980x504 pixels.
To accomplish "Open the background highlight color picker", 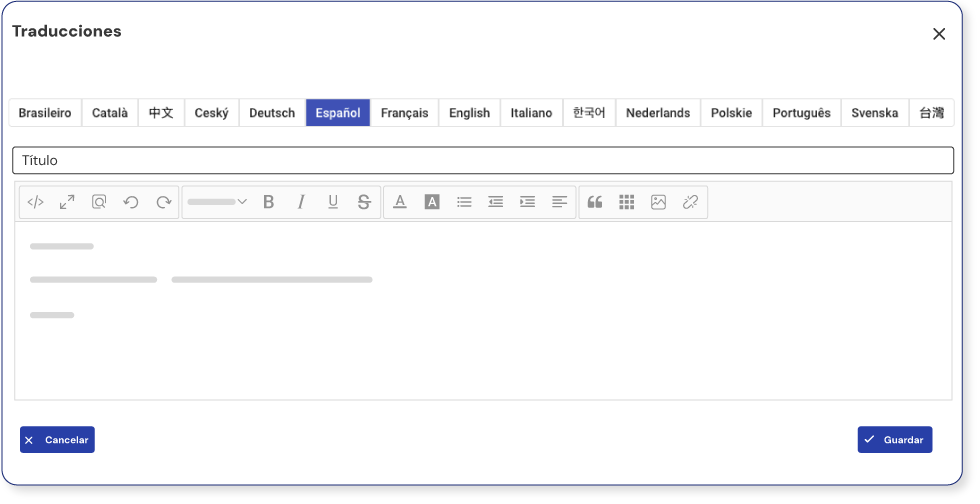I will coord(432,201).
